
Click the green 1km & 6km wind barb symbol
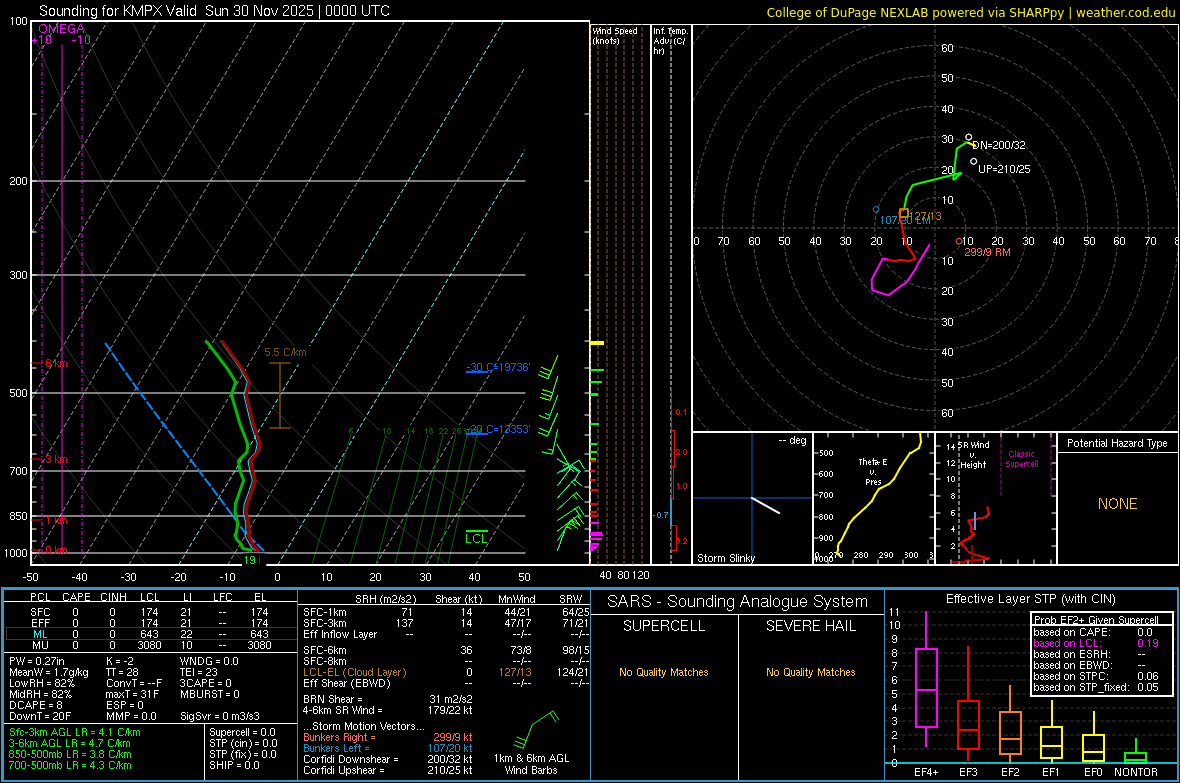tap(537, 729)
